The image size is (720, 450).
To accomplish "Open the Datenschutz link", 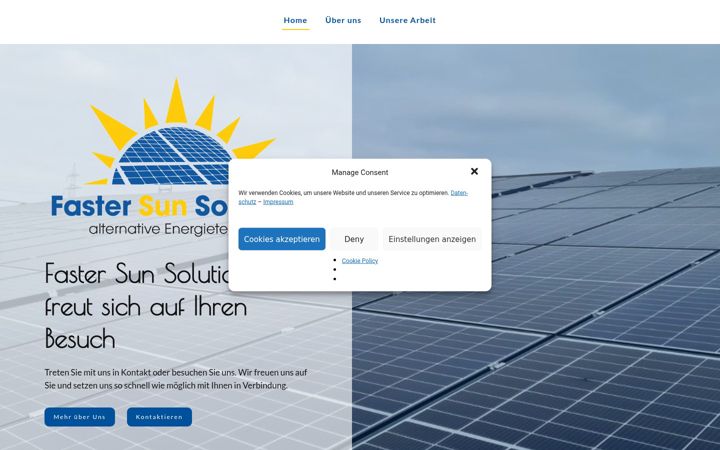I will (459, 193).
